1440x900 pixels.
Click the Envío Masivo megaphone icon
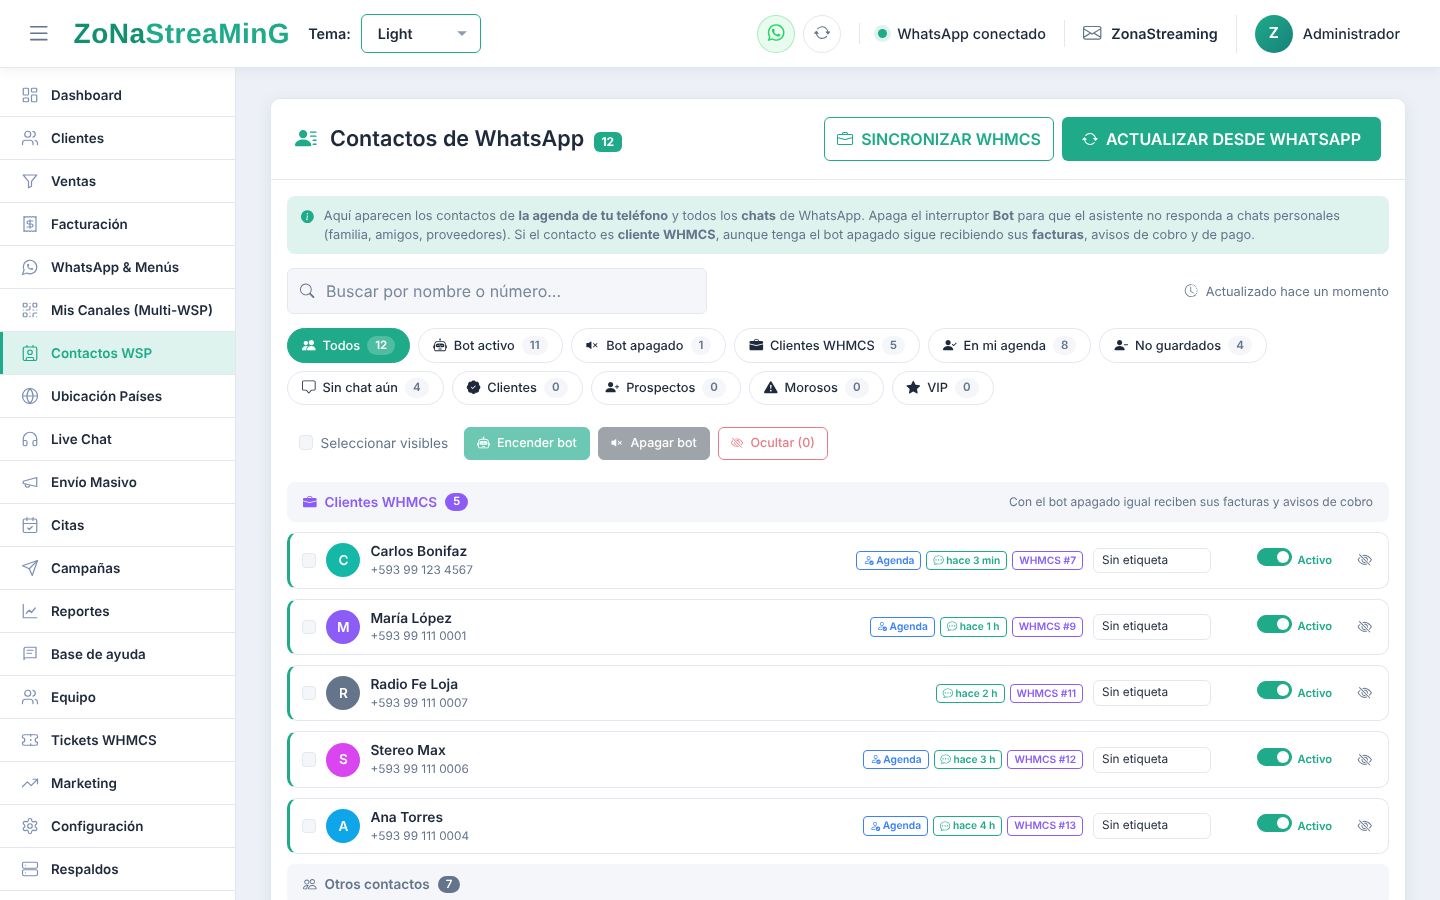click(x=30, y=482)
